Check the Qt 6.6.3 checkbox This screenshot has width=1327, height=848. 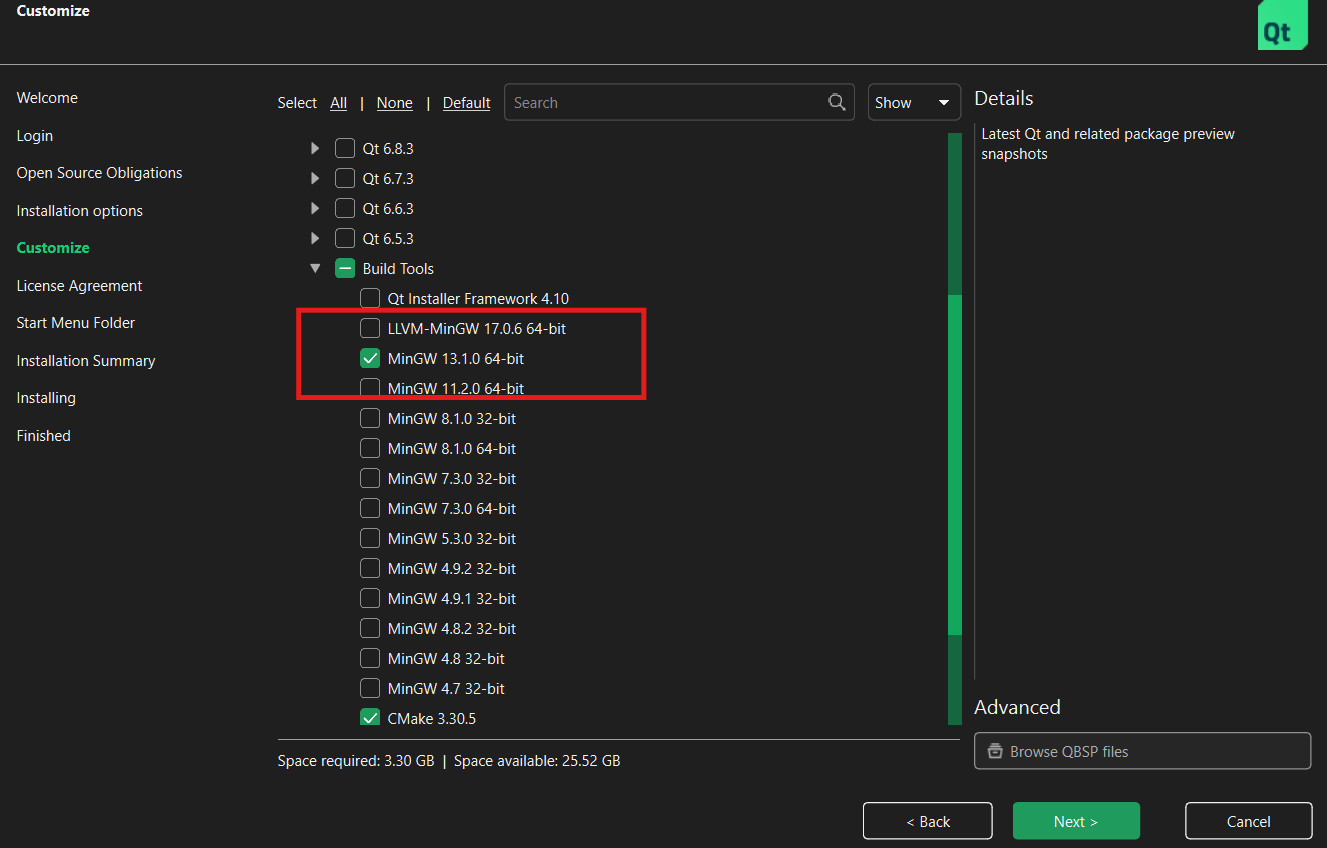pos(345,208)
